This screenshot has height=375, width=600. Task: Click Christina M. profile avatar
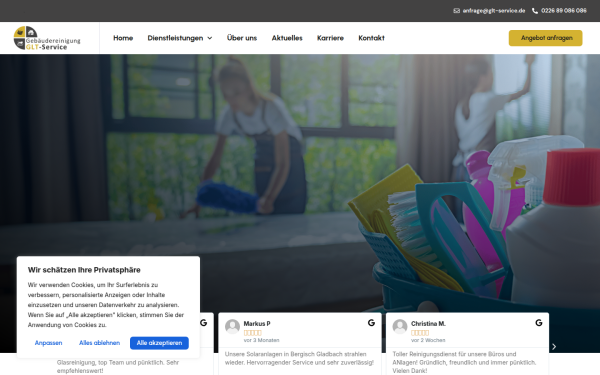click(400, 327)
